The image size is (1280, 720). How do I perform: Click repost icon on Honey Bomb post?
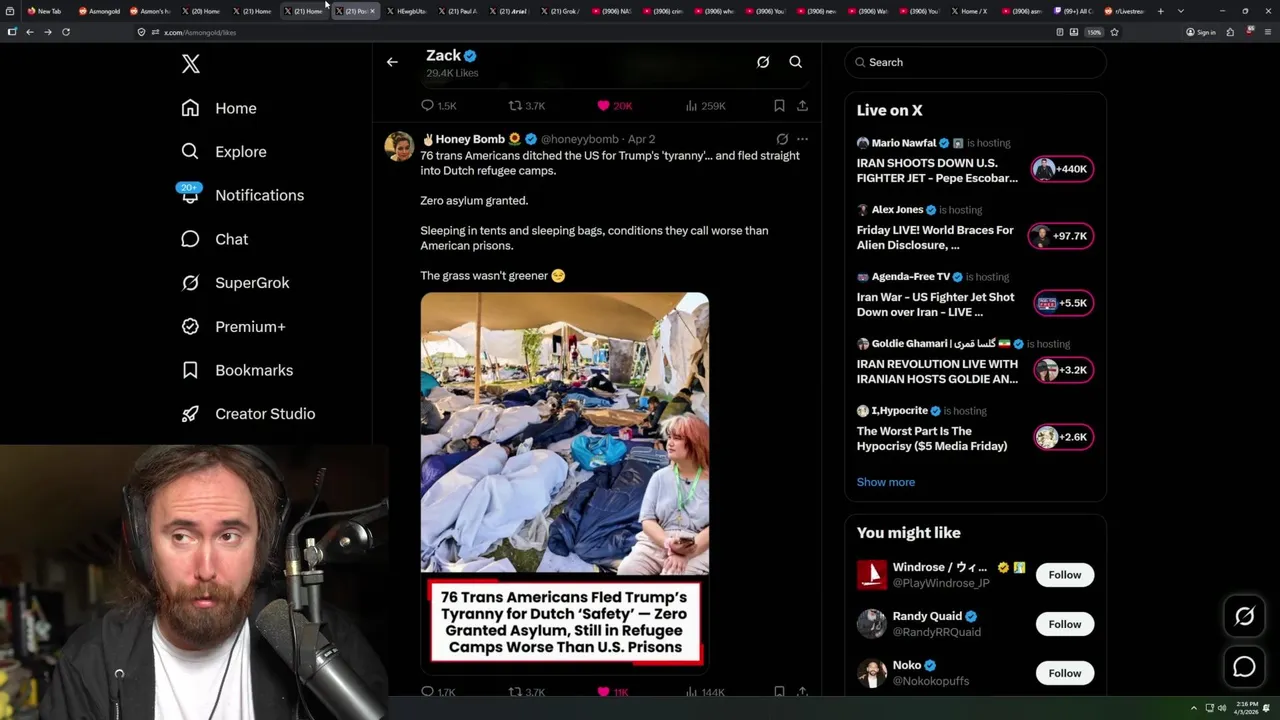point(515,691)
